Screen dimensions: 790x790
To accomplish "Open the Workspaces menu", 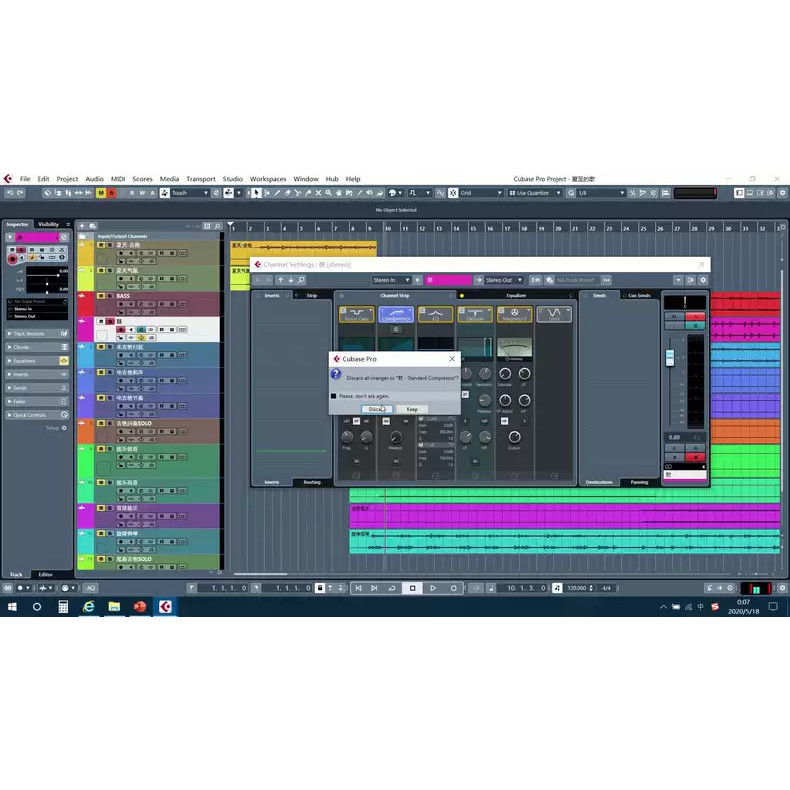I will [268, 179].
